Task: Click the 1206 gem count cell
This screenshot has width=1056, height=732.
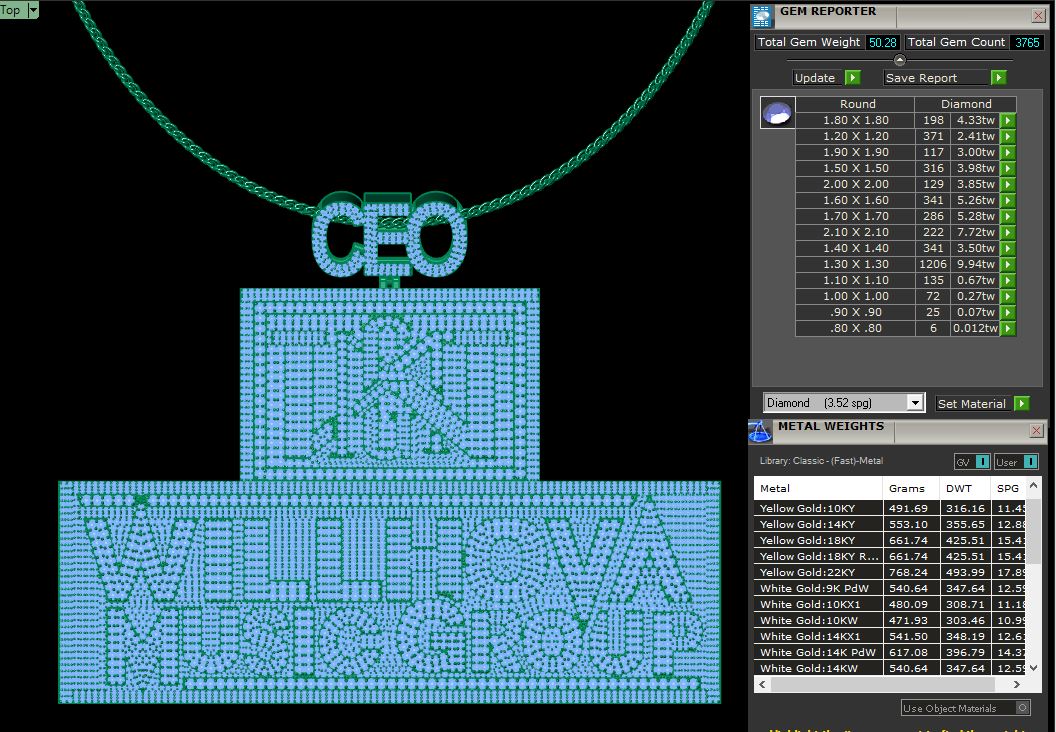Action: pyautogui.click(x=933, y=265)
